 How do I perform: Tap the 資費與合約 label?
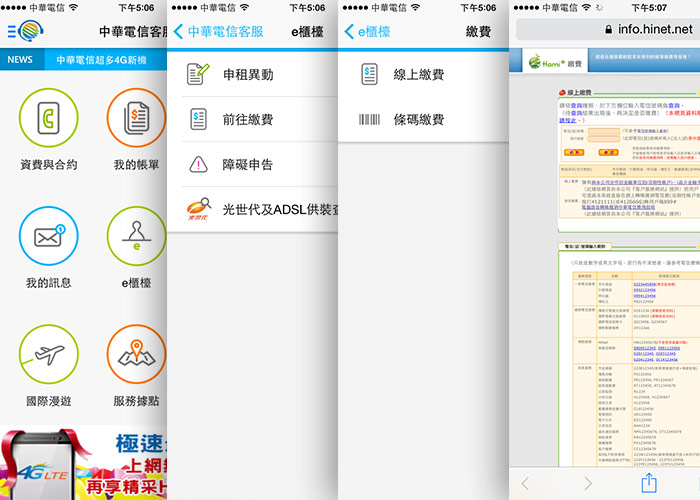click(49, 165)
